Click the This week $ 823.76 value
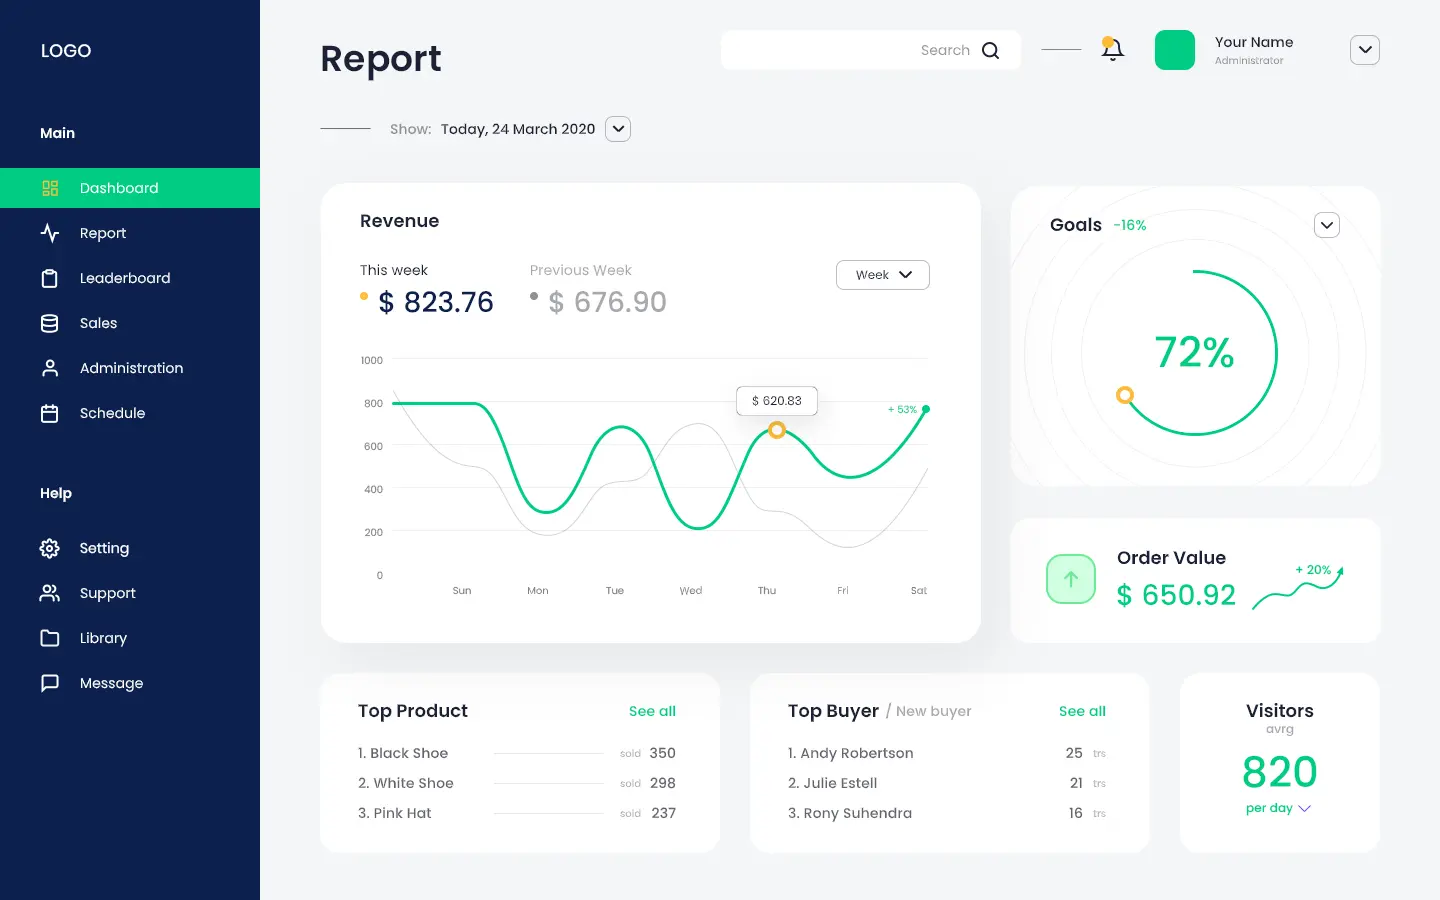The width and height of the screenshot is (1440, 900). [x=436, y=302]
